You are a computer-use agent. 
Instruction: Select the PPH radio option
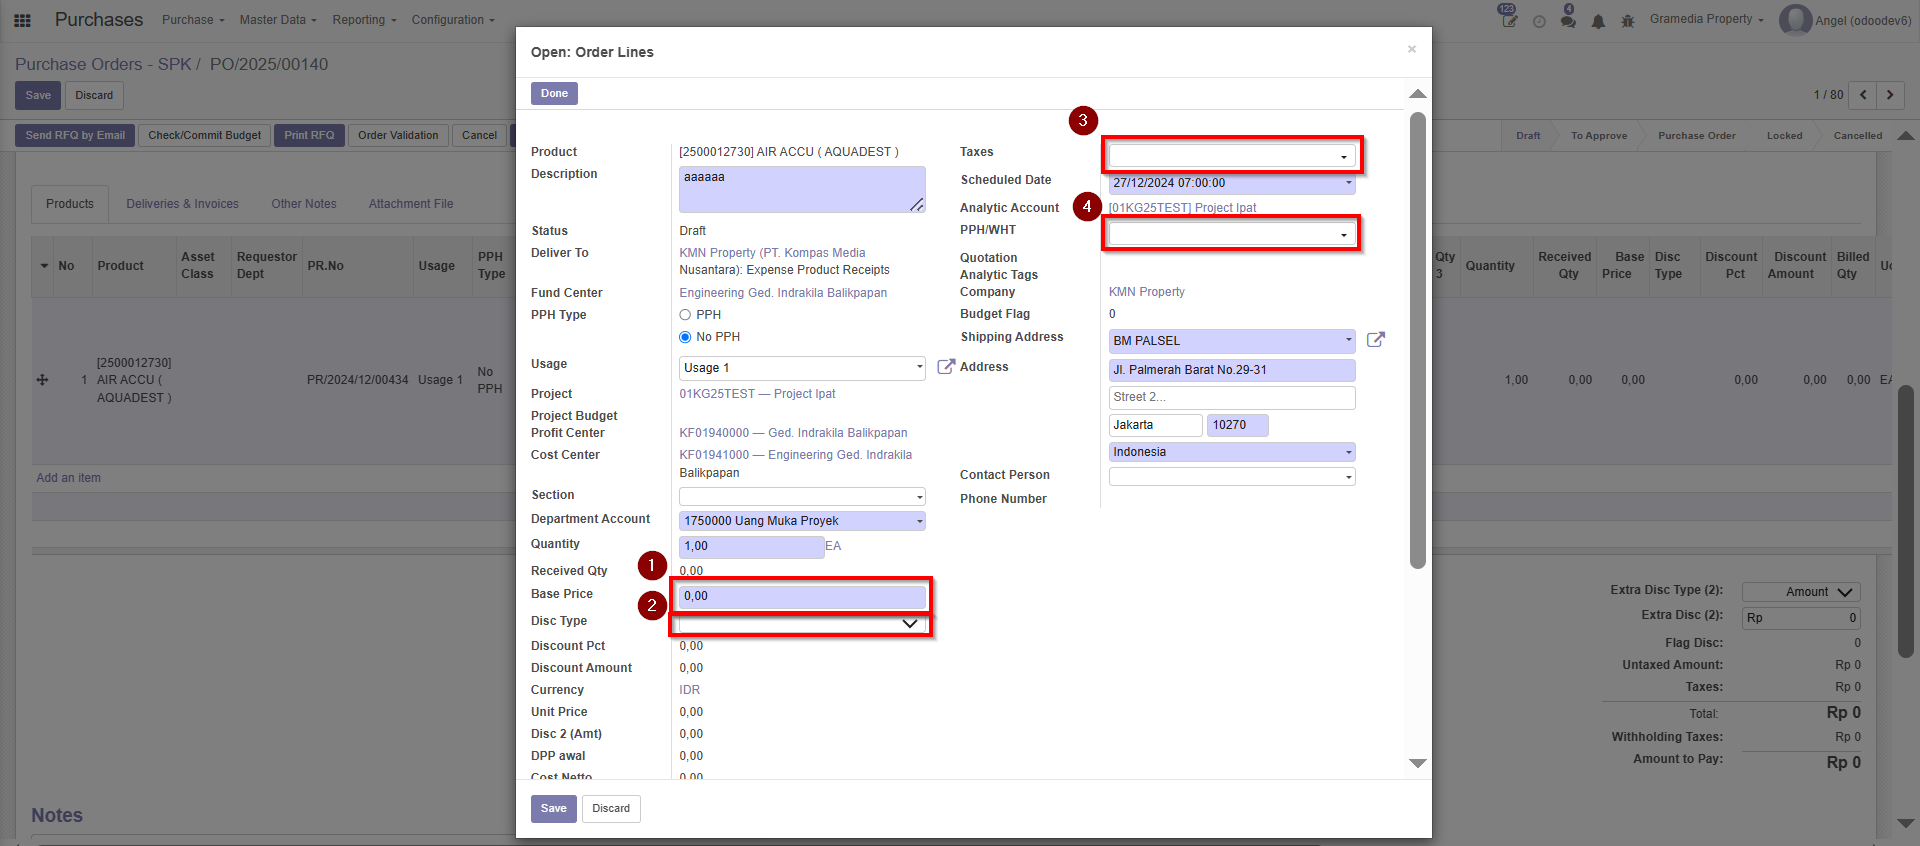685,315
